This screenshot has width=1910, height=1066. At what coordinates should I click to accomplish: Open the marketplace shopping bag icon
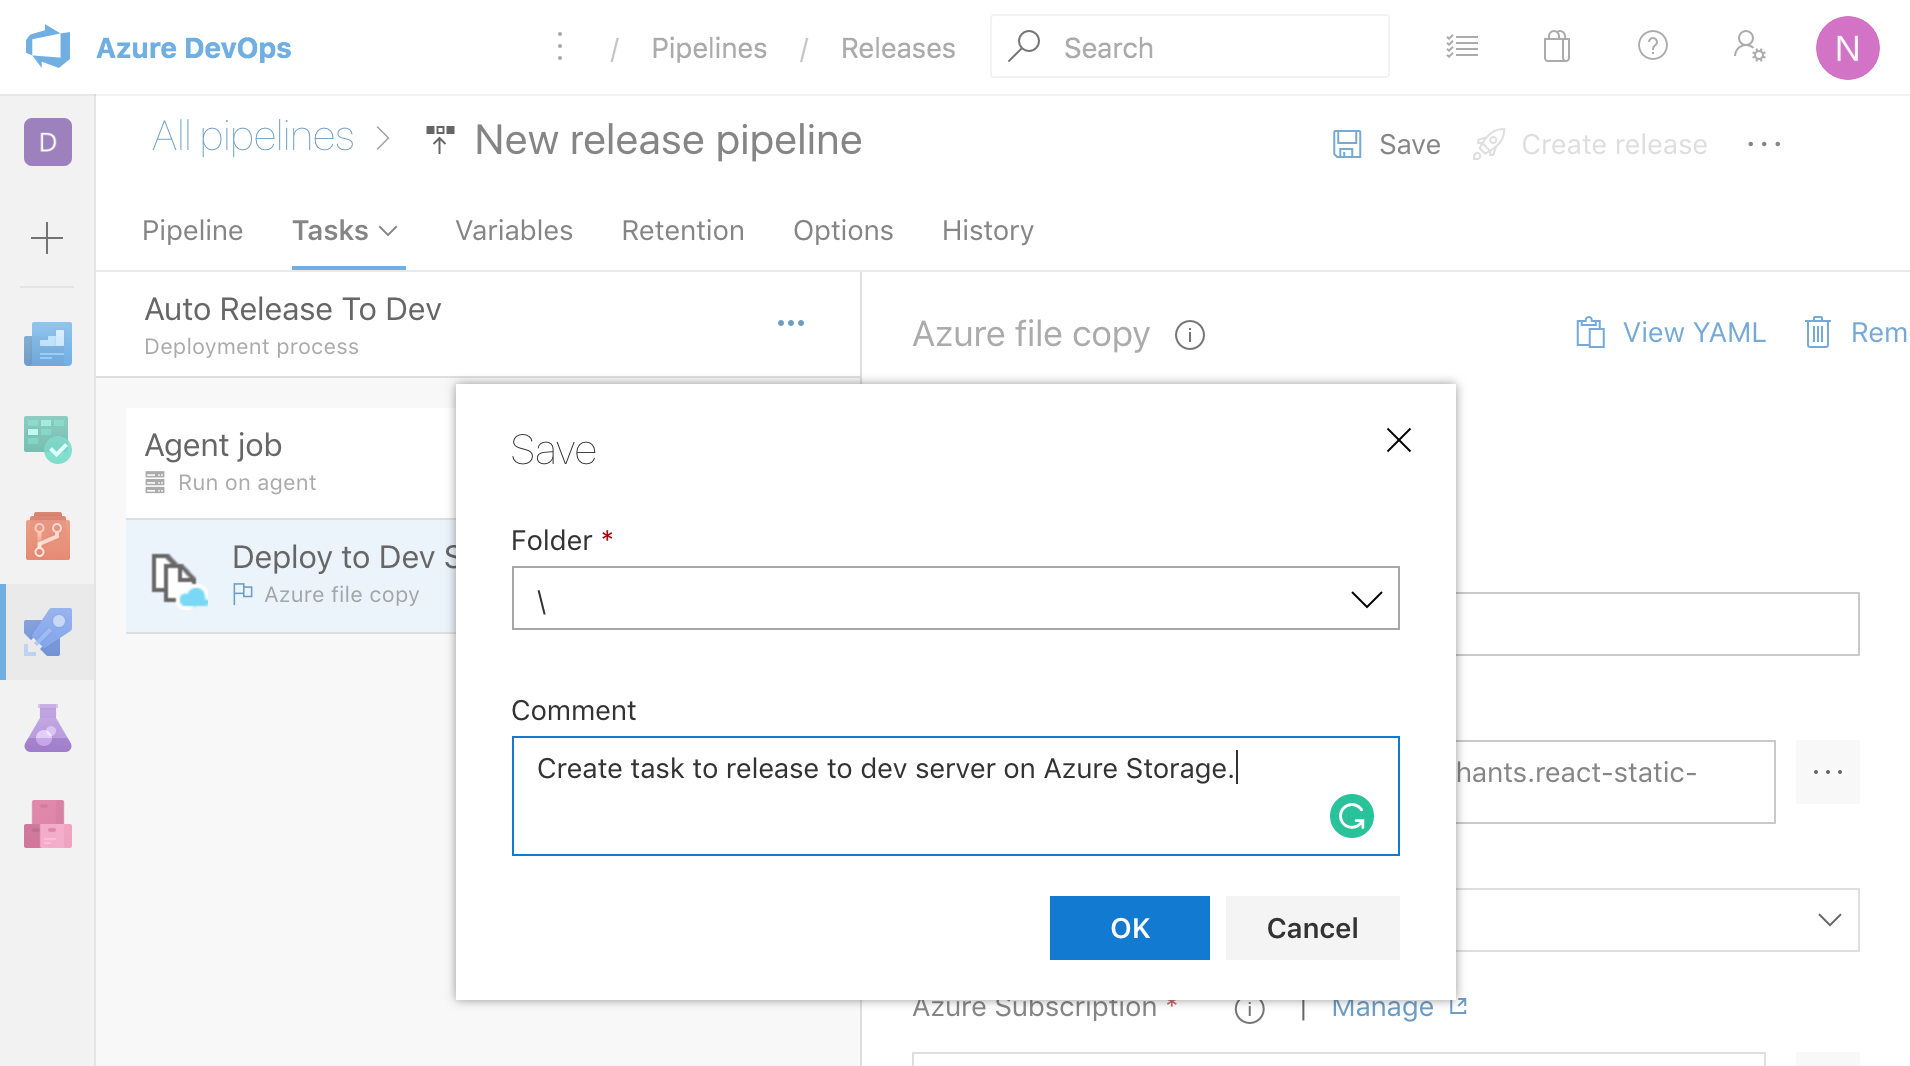tap(1557, 46)
